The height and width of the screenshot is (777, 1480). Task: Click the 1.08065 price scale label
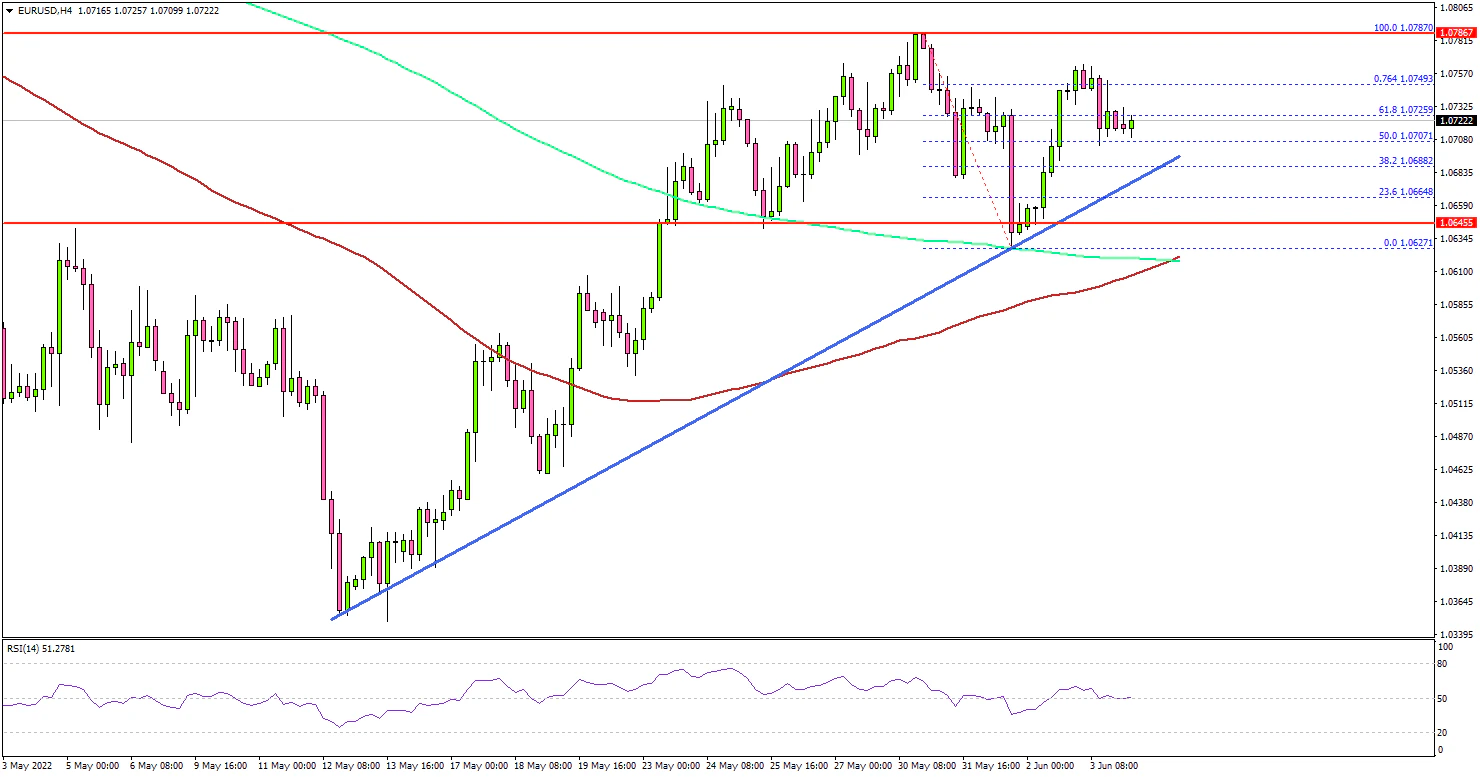tap(1454, 6)
